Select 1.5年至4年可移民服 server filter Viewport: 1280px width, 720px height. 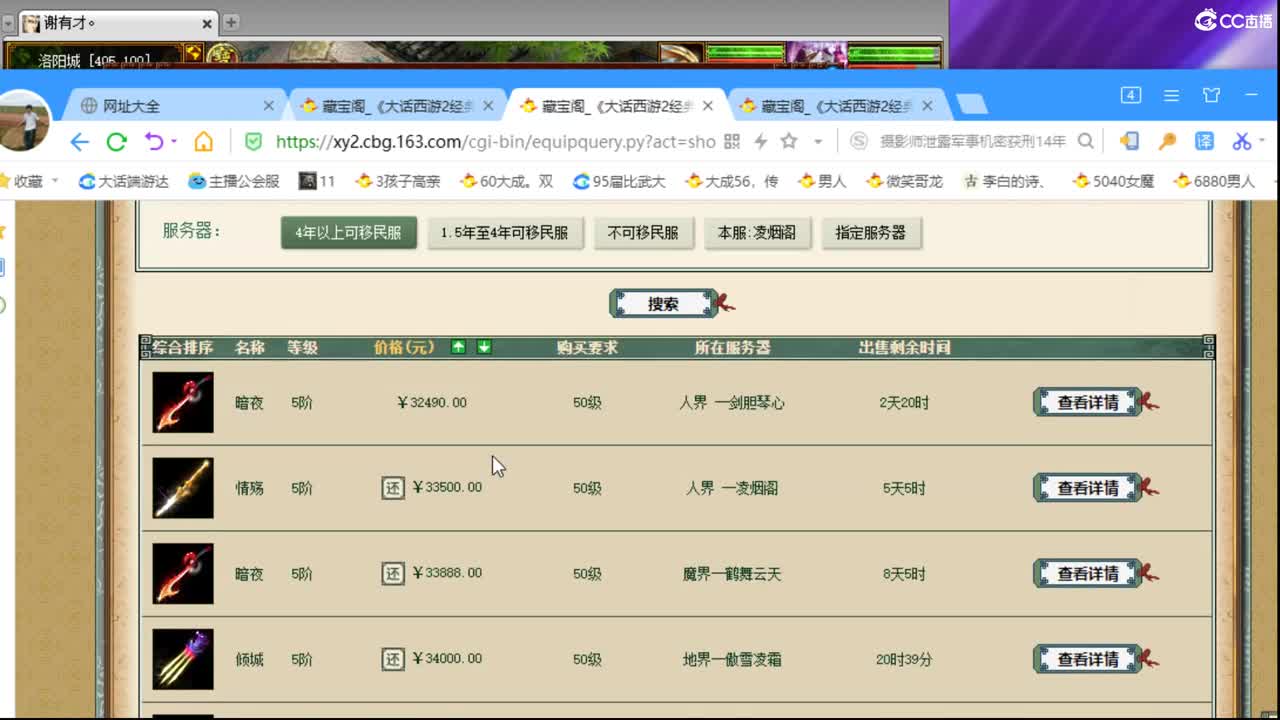point(504,233)
